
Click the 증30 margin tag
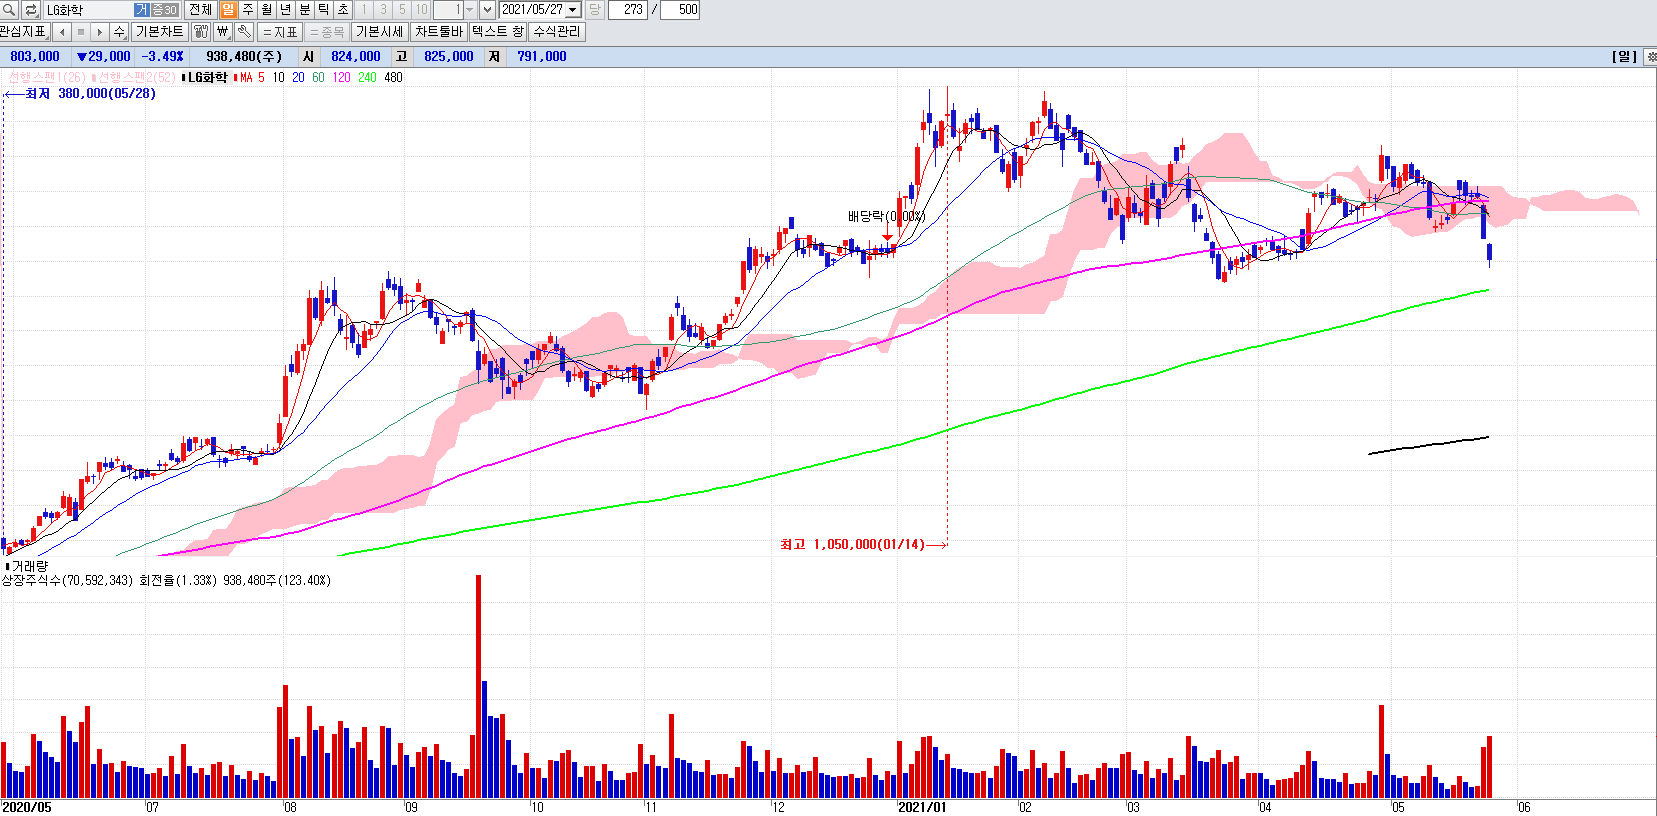(164, 10)
